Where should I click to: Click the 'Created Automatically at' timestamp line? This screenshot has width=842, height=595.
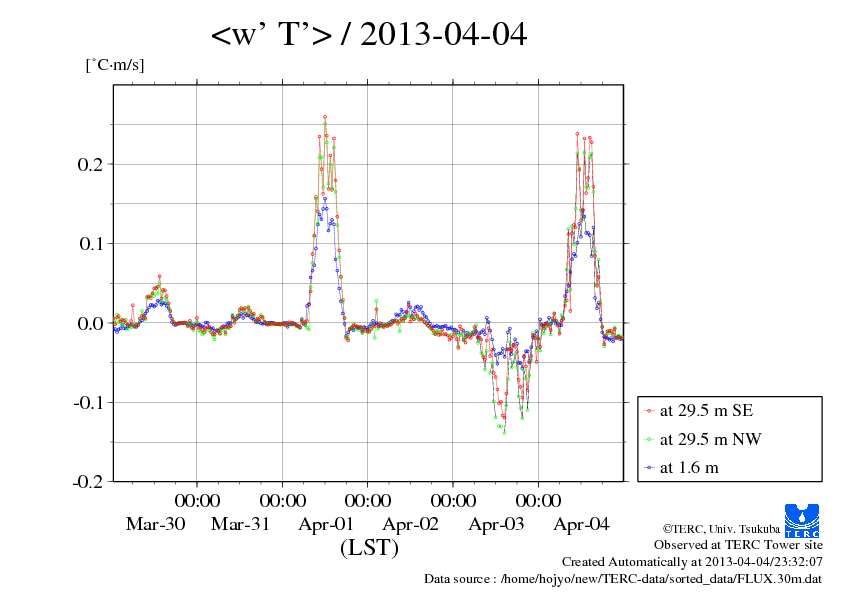(692, 562)
